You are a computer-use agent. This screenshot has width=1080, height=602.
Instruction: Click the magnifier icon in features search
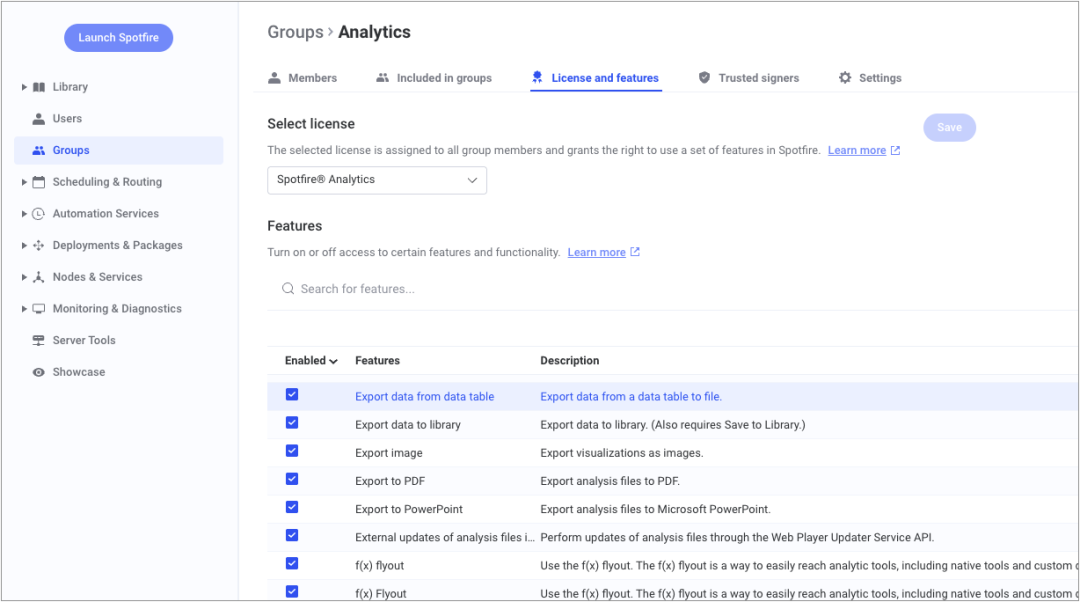coord(288,289)
